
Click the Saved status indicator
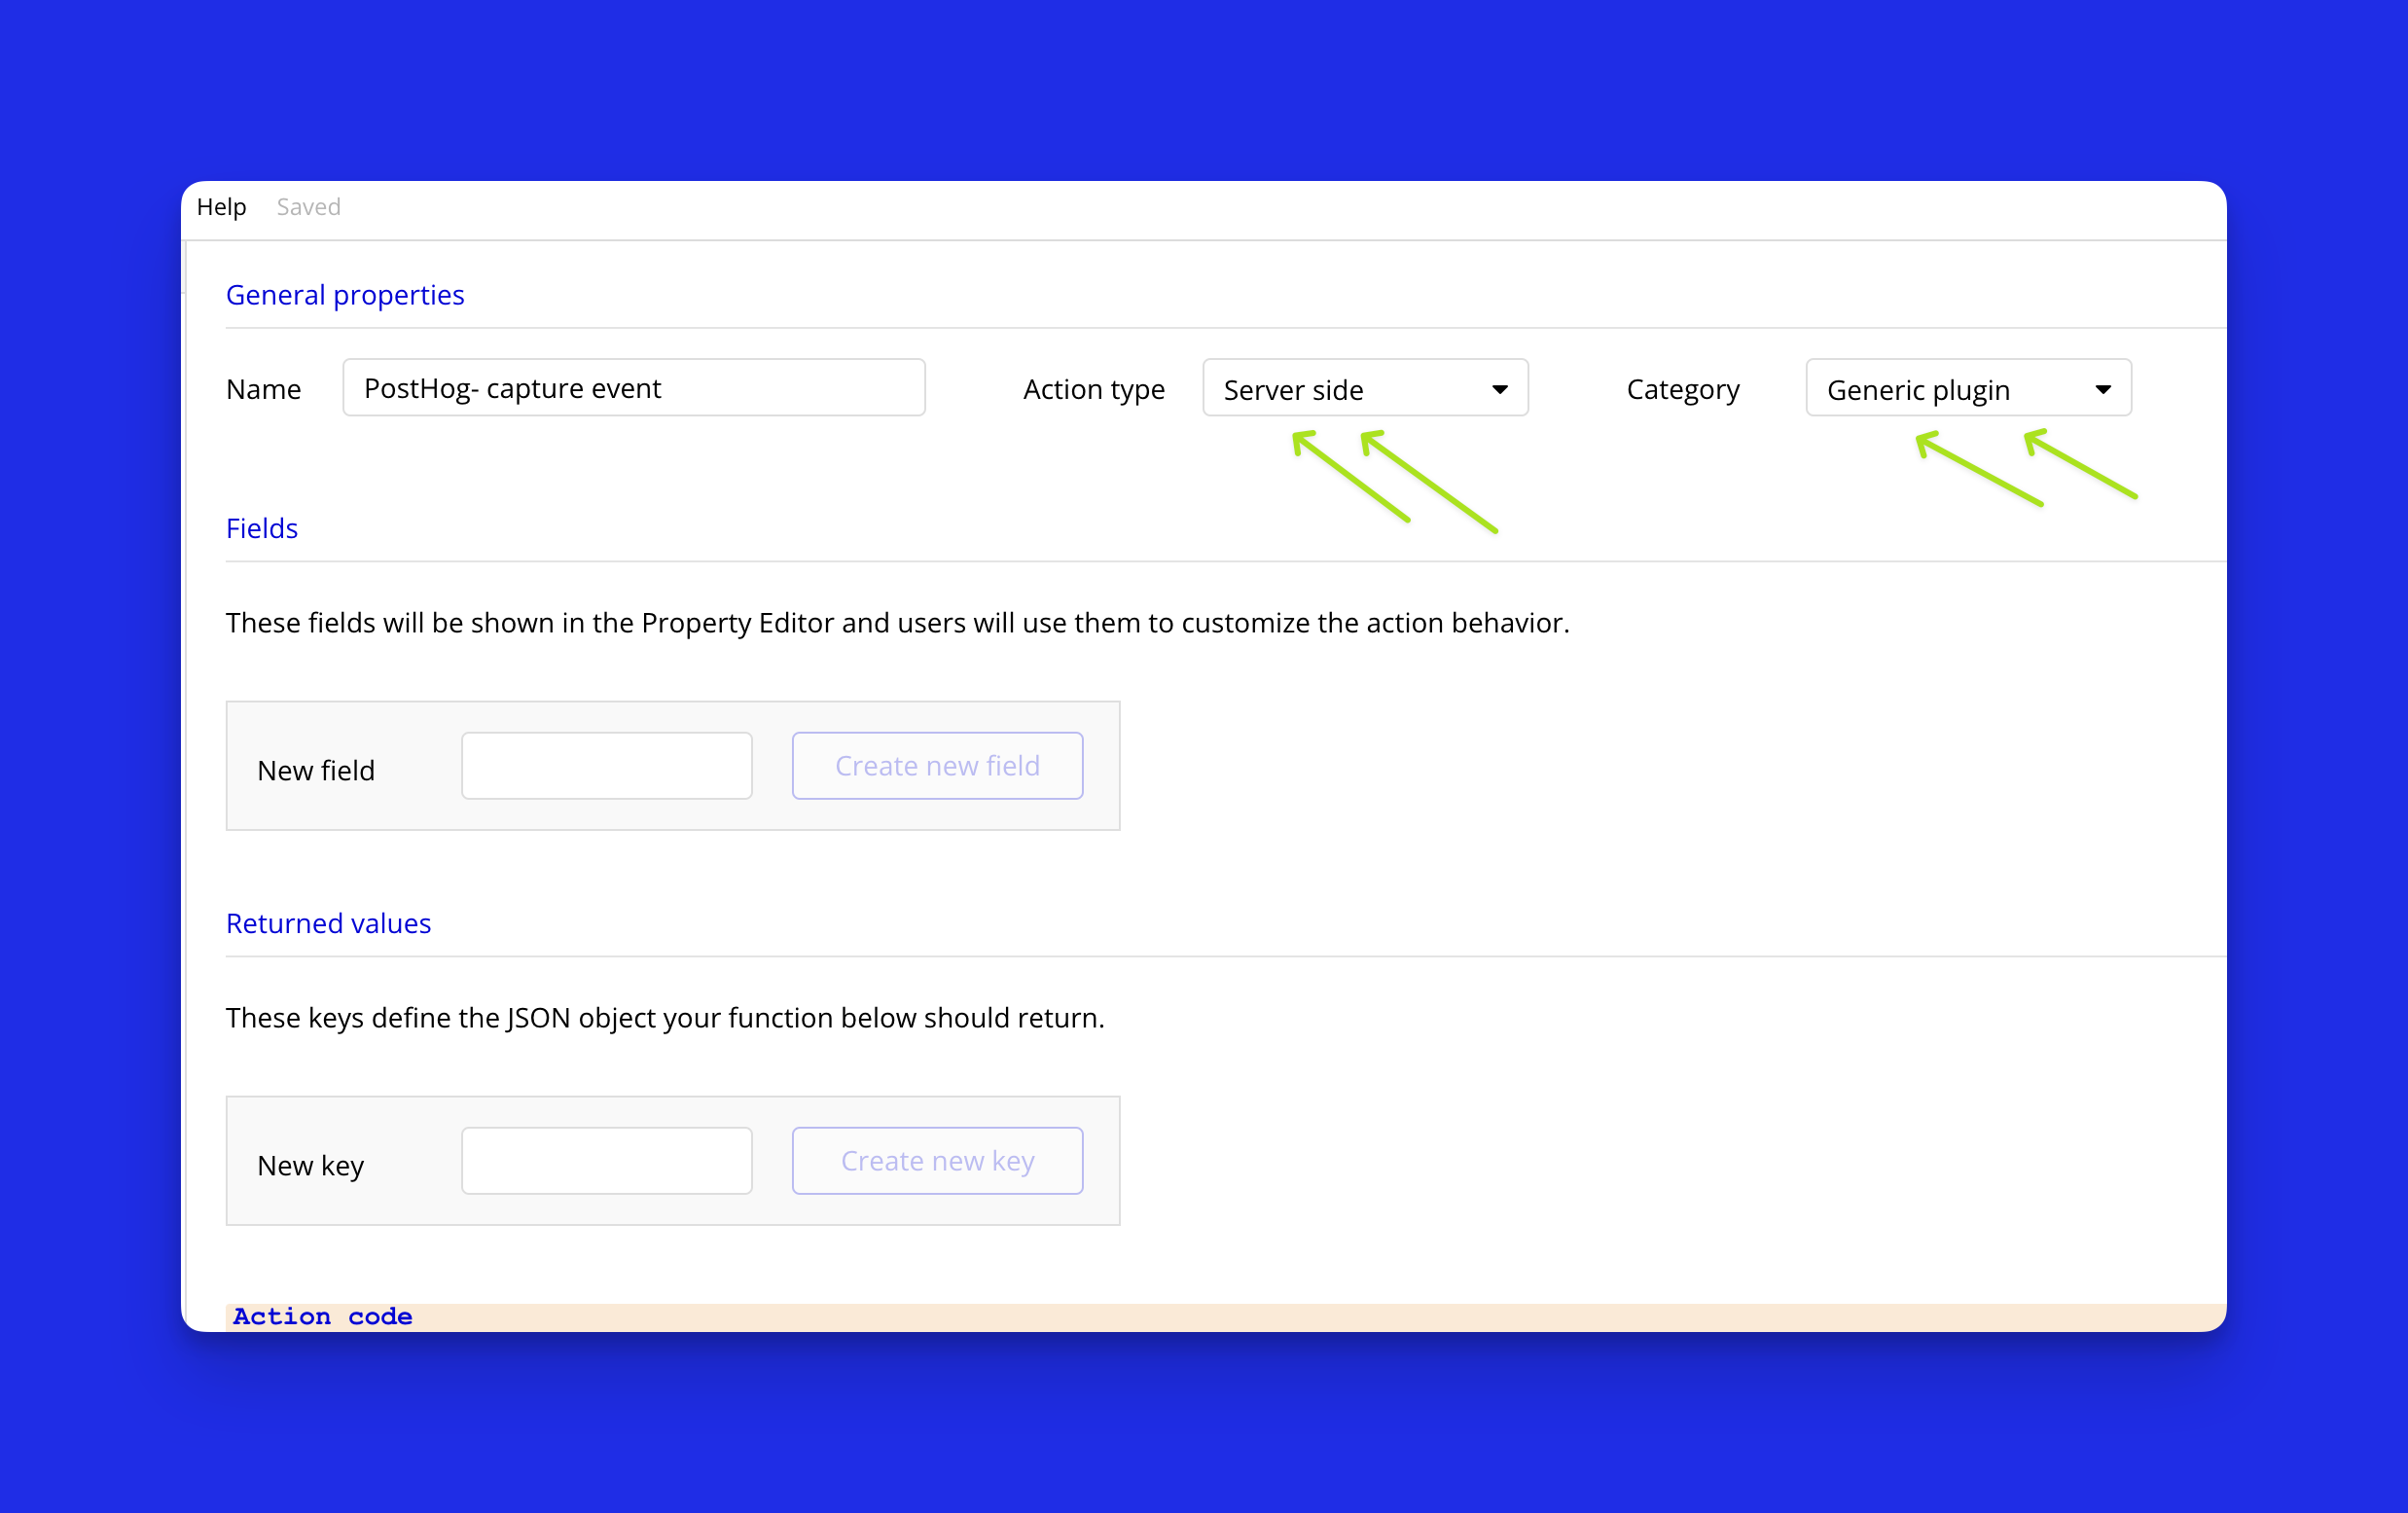308,207
